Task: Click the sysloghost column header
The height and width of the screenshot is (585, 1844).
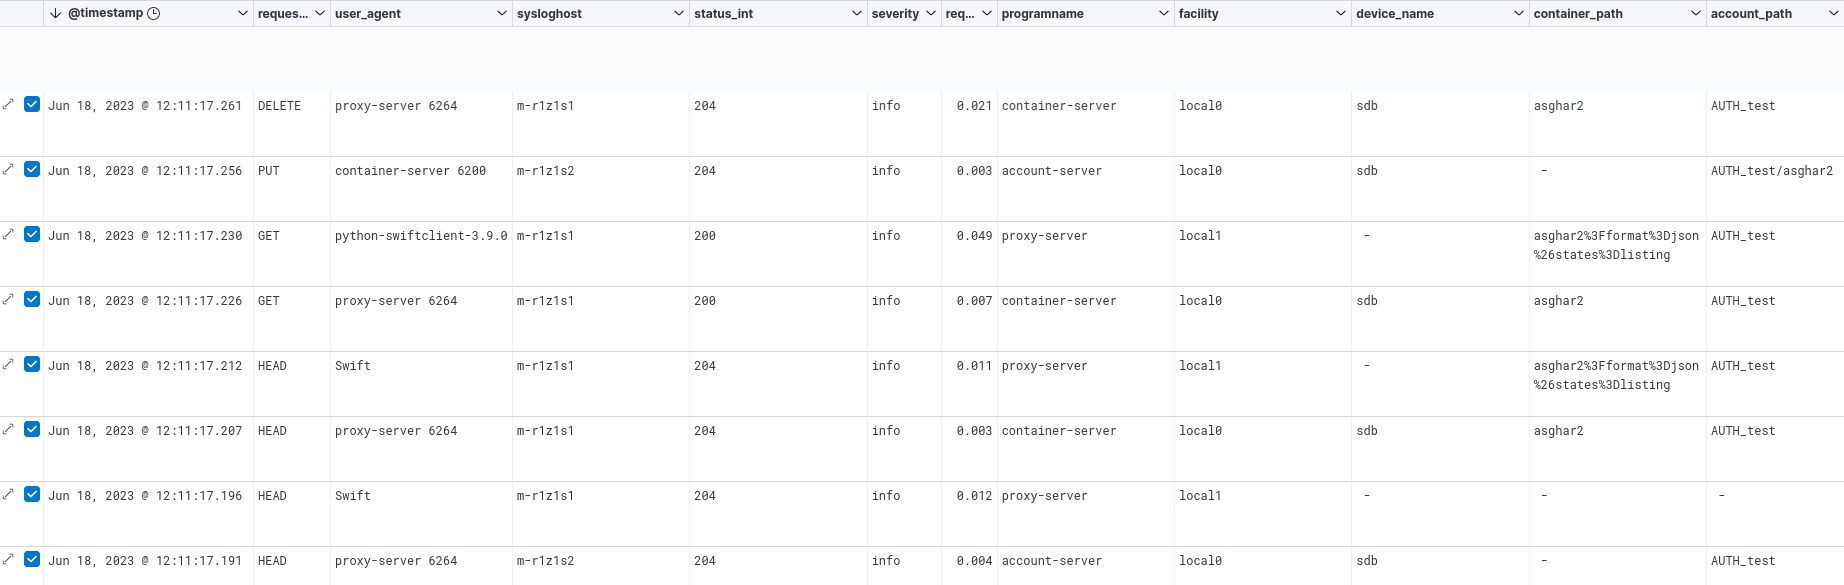Action: click(x=549, y=14)
